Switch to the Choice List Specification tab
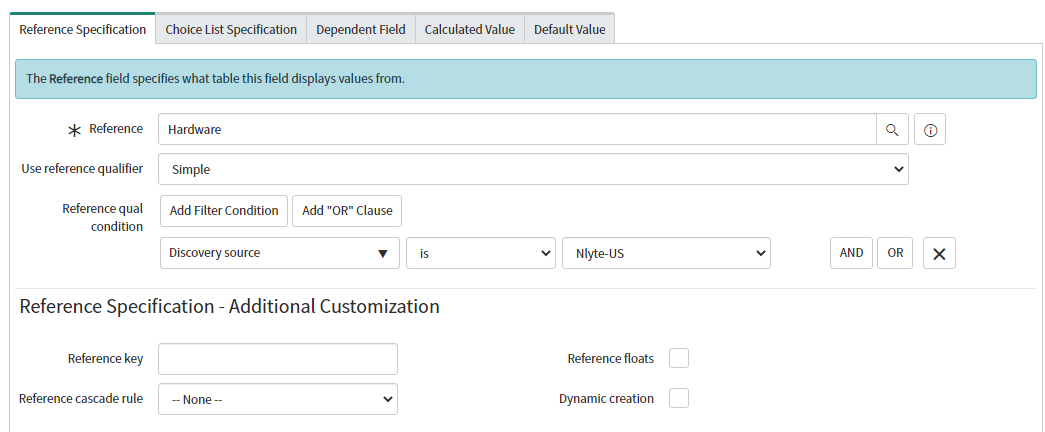Image resolution: width=1045 pixels, height=432 pixels. coord(231,29)
